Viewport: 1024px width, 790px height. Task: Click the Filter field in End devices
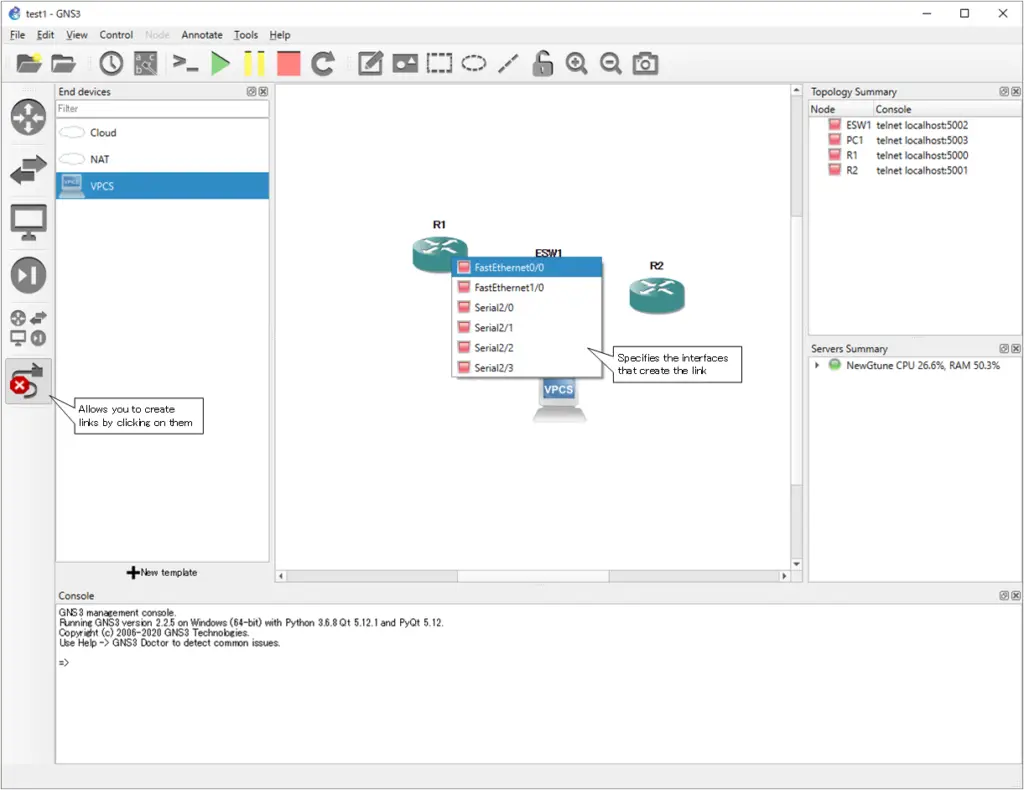[162, 108]
